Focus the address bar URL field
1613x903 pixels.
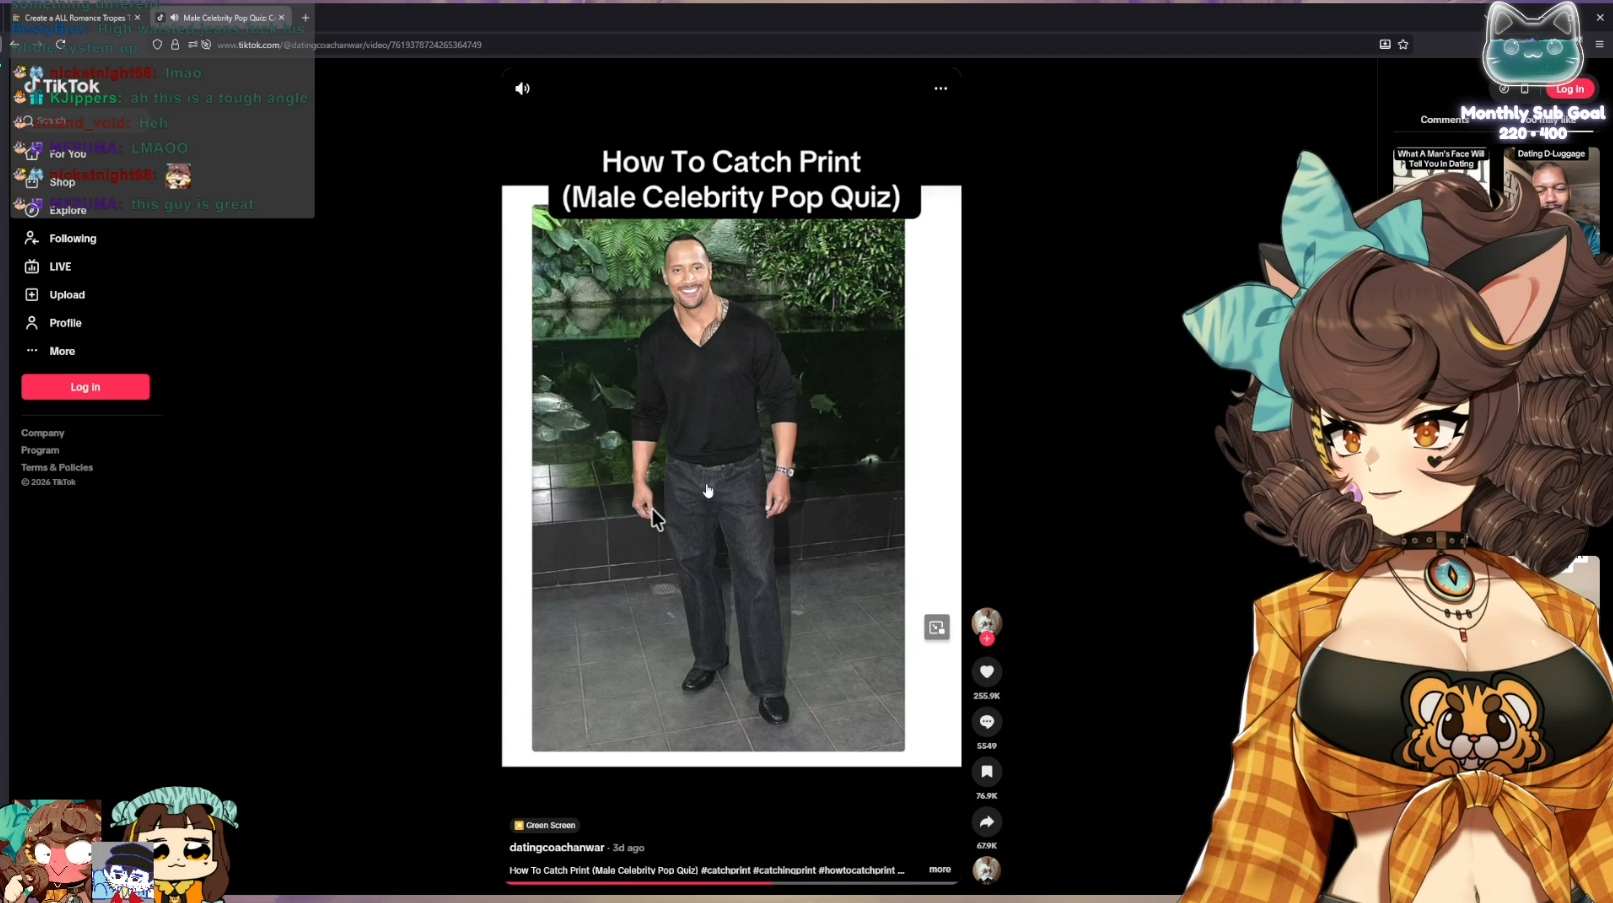pos(780,45)
